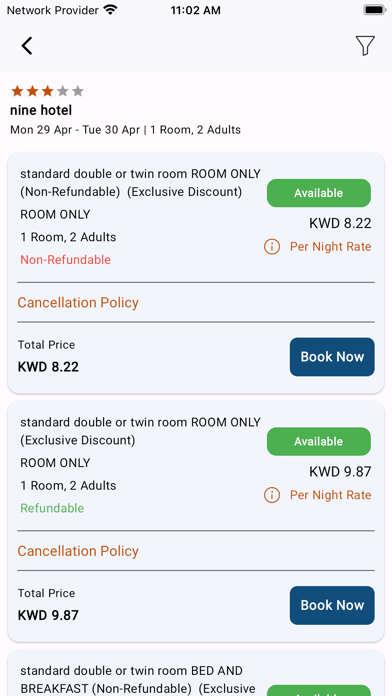Go back using the top-left arrow
This screenshot has height=696, width=392.
(x=27, y=46)
